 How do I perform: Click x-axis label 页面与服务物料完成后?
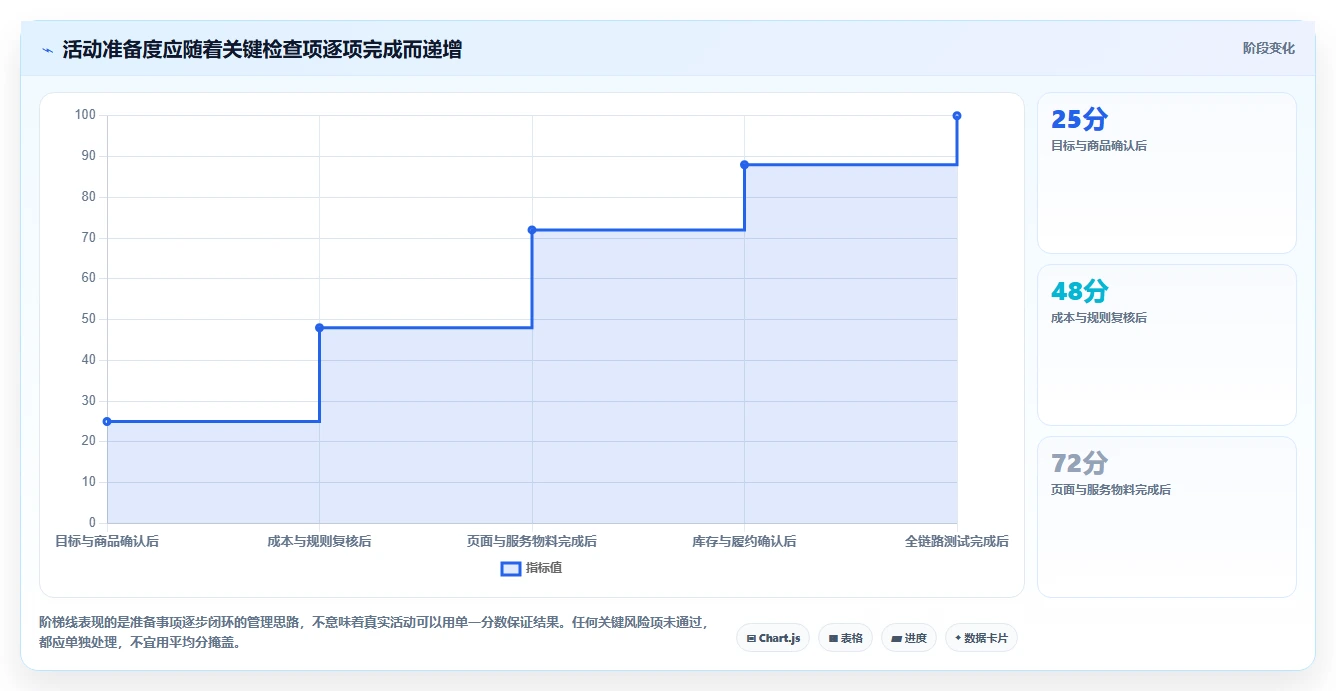[x=532, y=541]
